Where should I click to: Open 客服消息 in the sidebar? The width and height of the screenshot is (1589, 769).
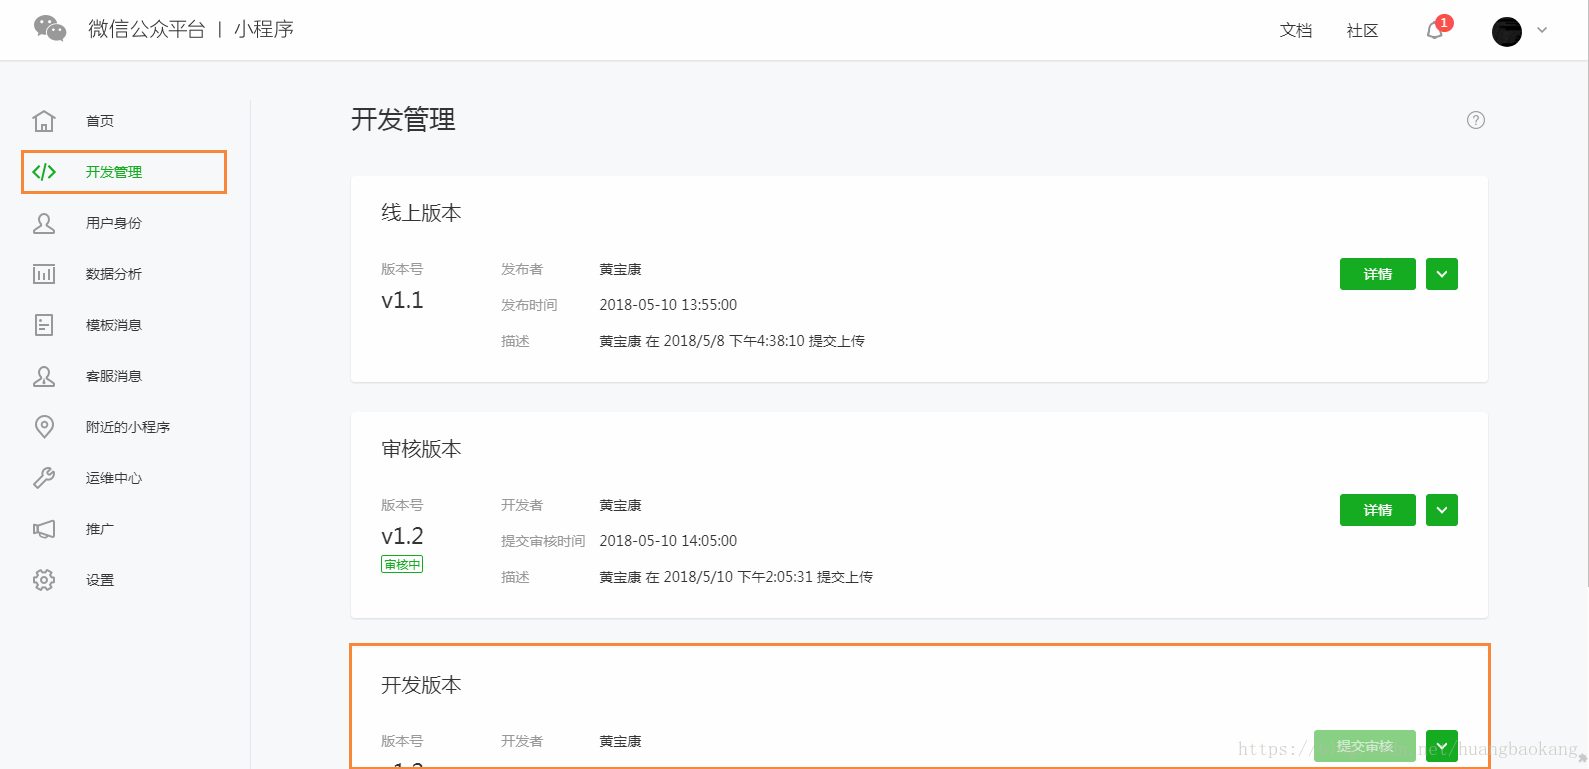[114, 376]
